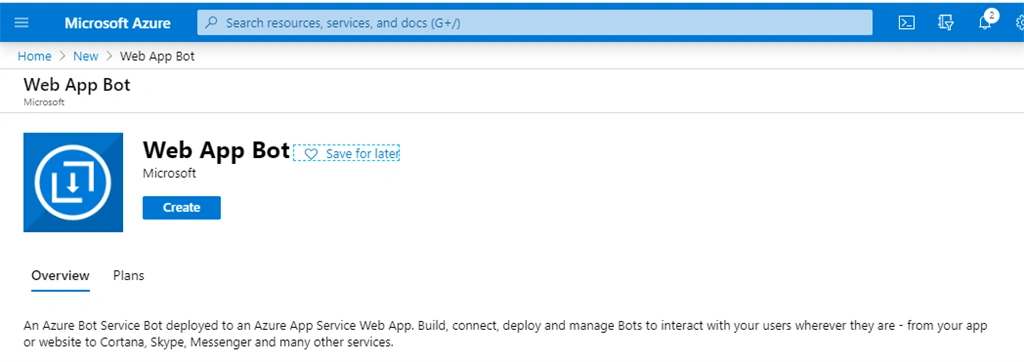This screenshot has width=1024, height=362.
Task: Click the Save for later text
Action: (x=362, y=154)
